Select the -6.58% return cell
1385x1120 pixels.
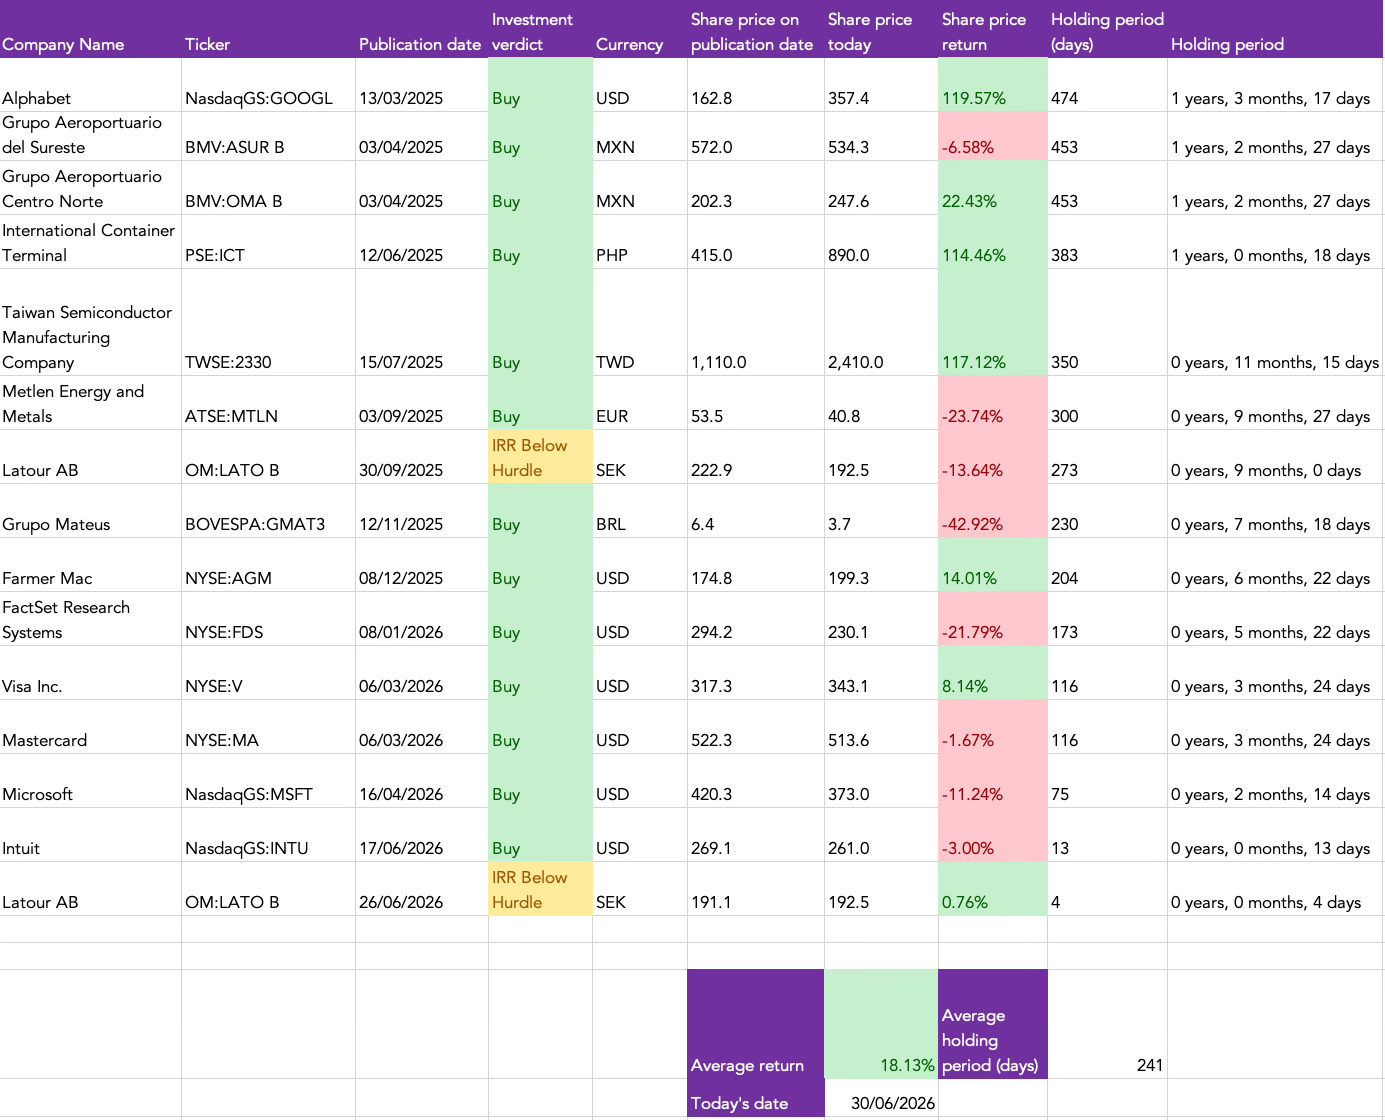(993, 136)
